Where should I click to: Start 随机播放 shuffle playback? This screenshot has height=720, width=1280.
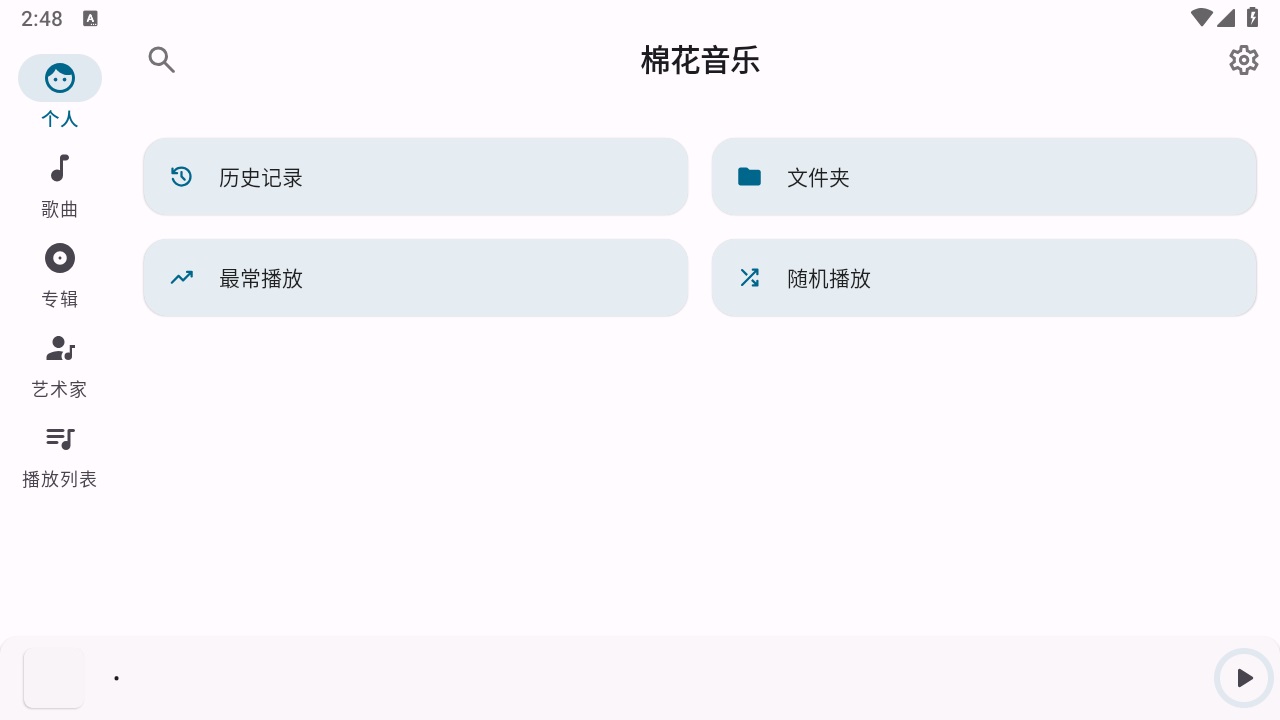[984, 277]
